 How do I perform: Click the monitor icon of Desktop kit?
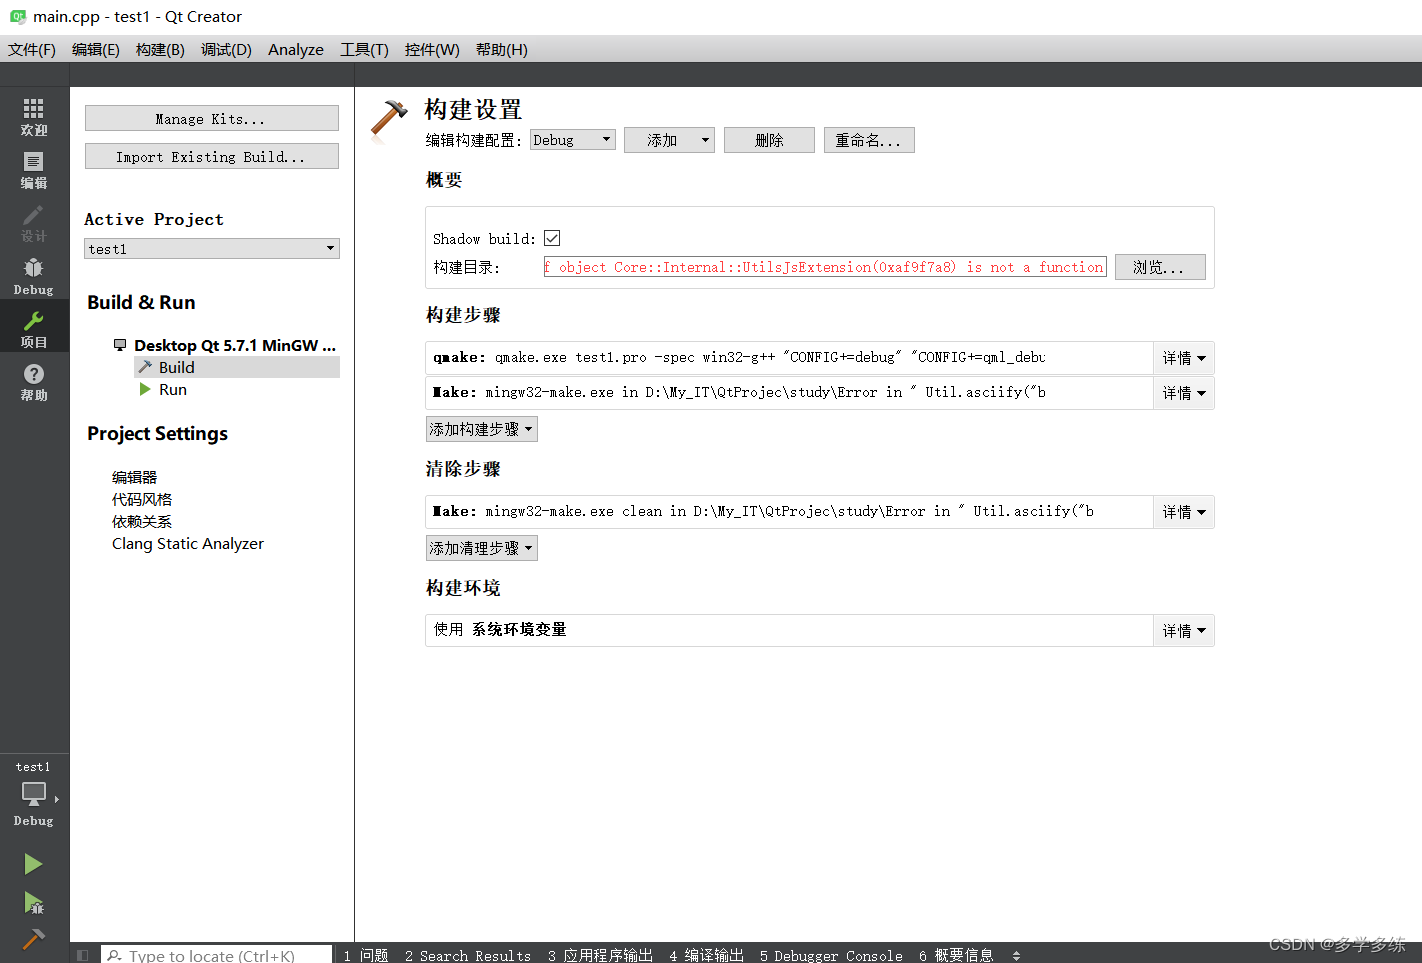coord(120,345)
